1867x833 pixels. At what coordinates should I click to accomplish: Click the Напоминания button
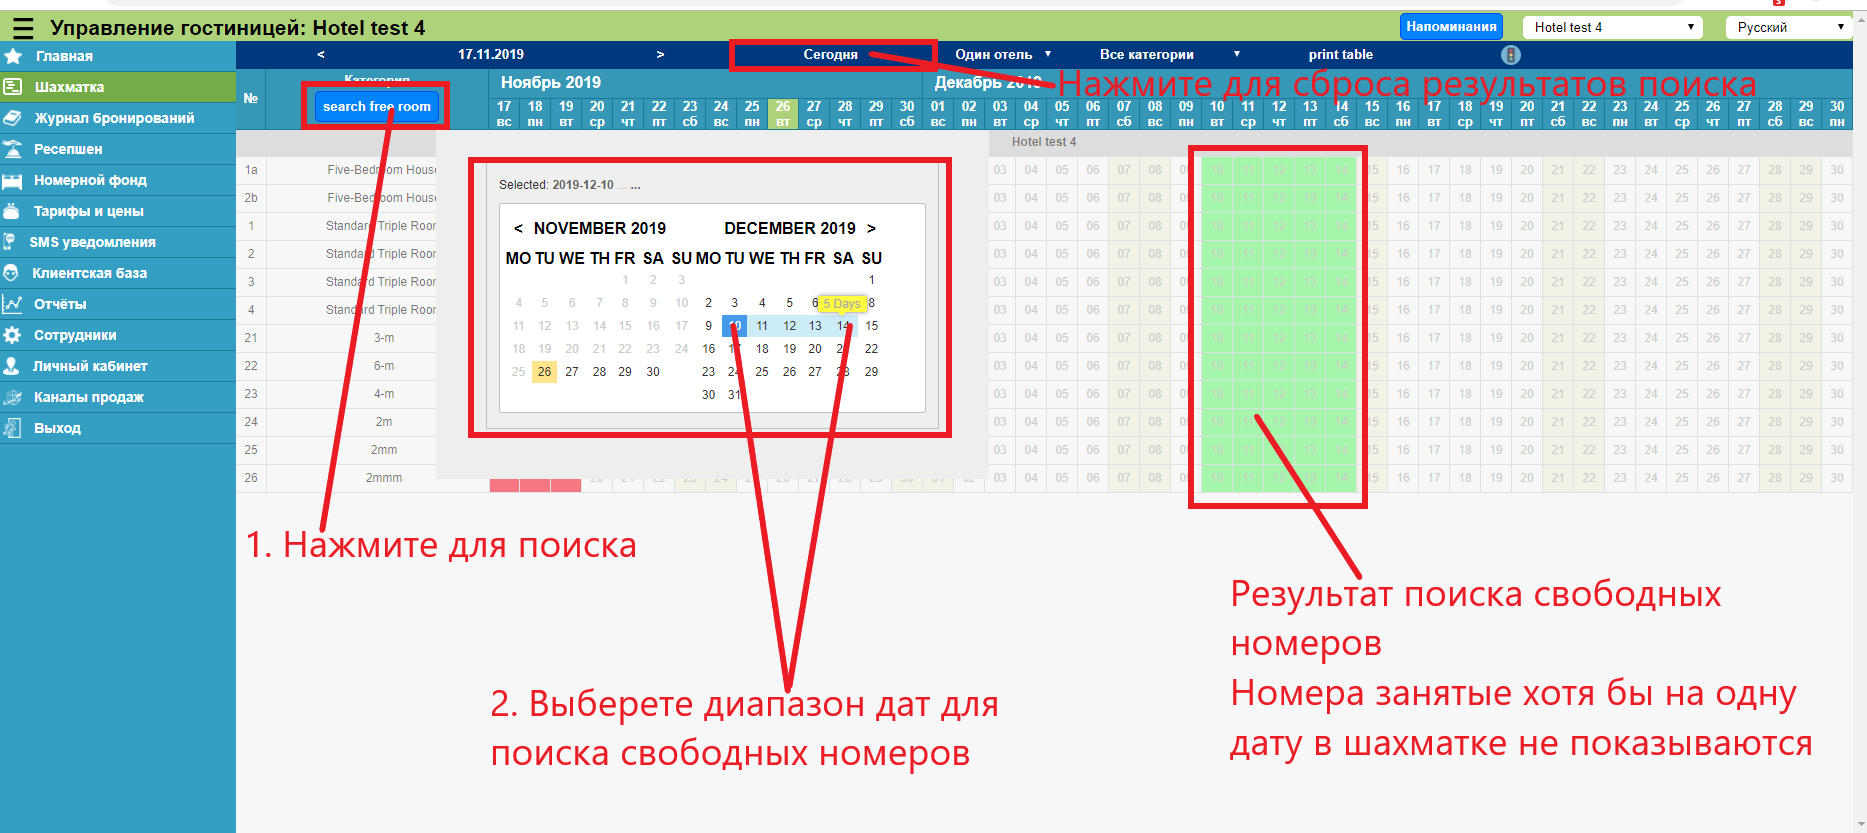(x=1451, y=27)
